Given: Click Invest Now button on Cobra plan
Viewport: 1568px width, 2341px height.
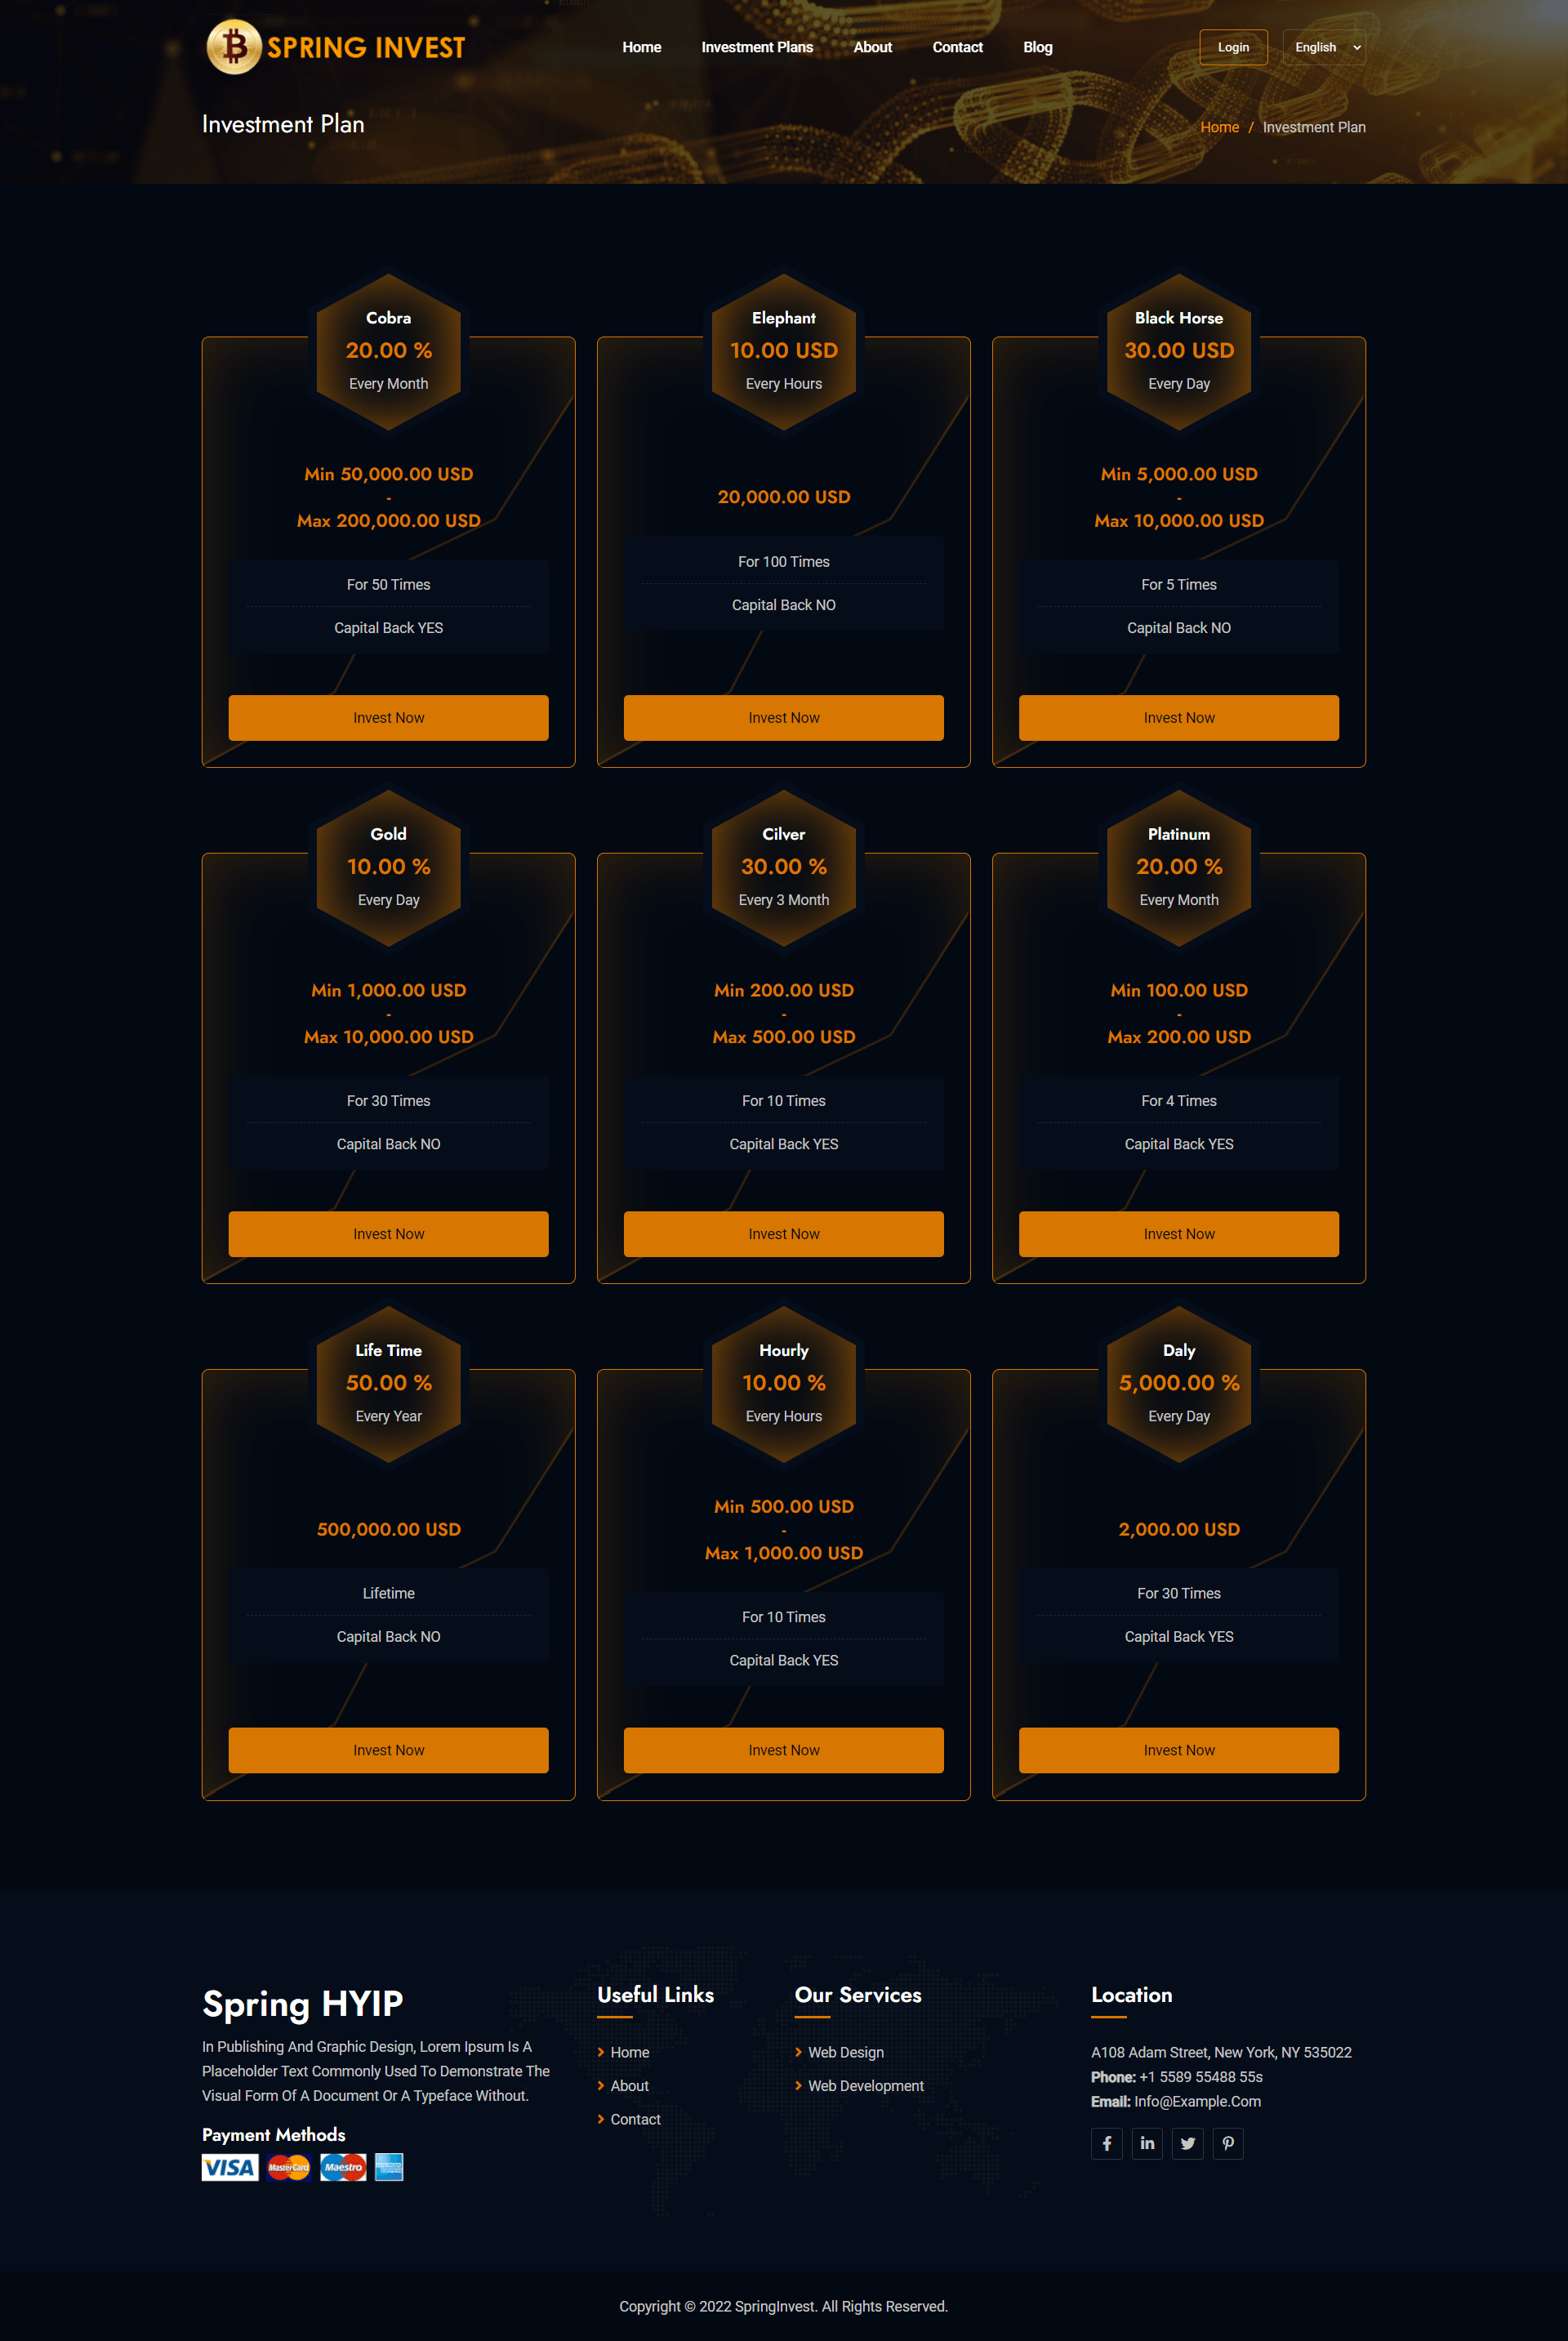Looking at the screenshot, I should tap(389, 716).
